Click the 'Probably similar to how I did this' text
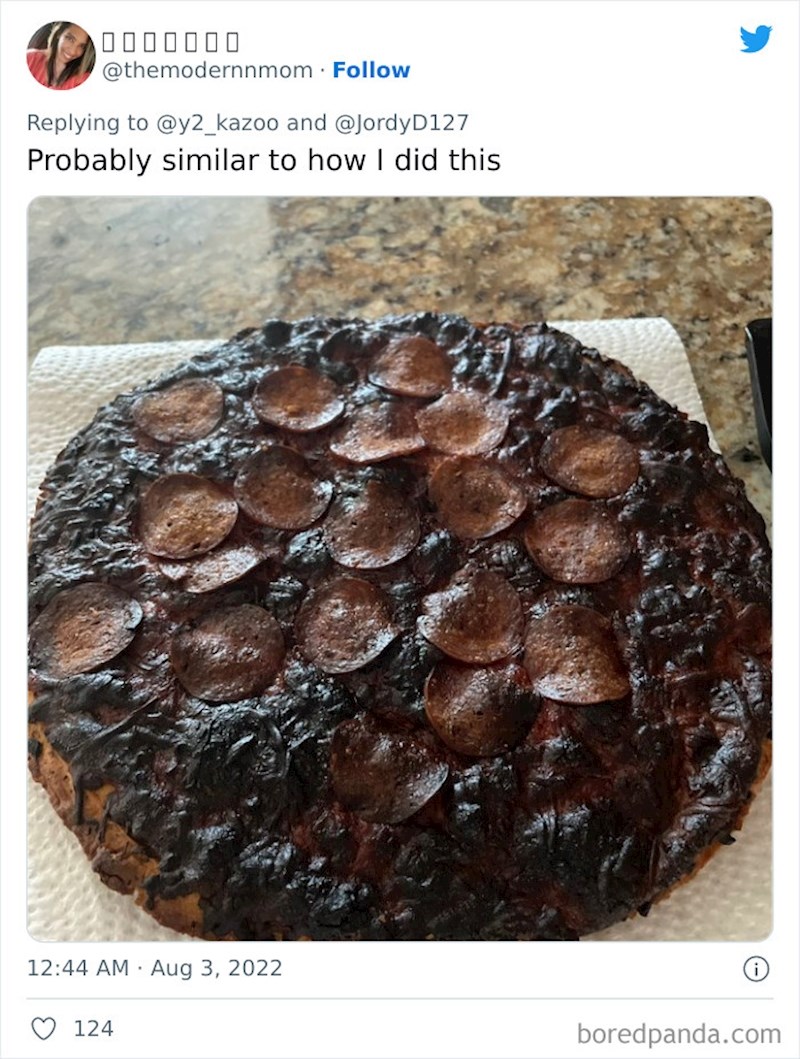 264,160
